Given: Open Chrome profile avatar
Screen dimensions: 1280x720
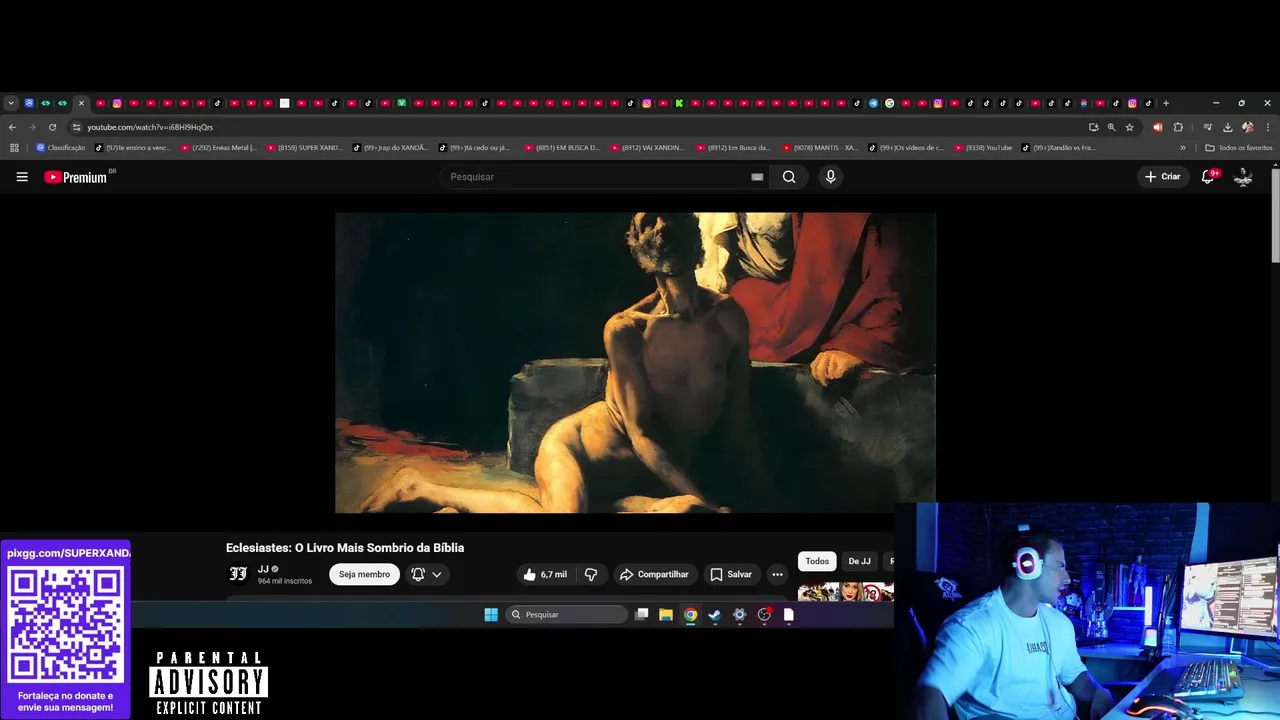Looking at the screenshot, I should tap(1247, 127).
